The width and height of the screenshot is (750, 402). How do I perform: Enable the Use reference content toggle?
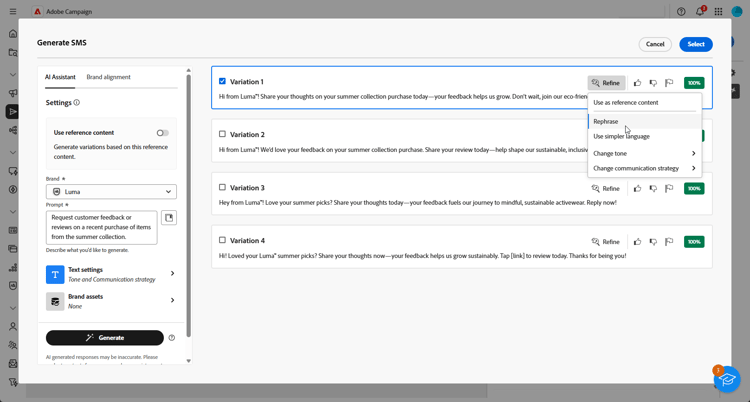click(x=163, y=133)
